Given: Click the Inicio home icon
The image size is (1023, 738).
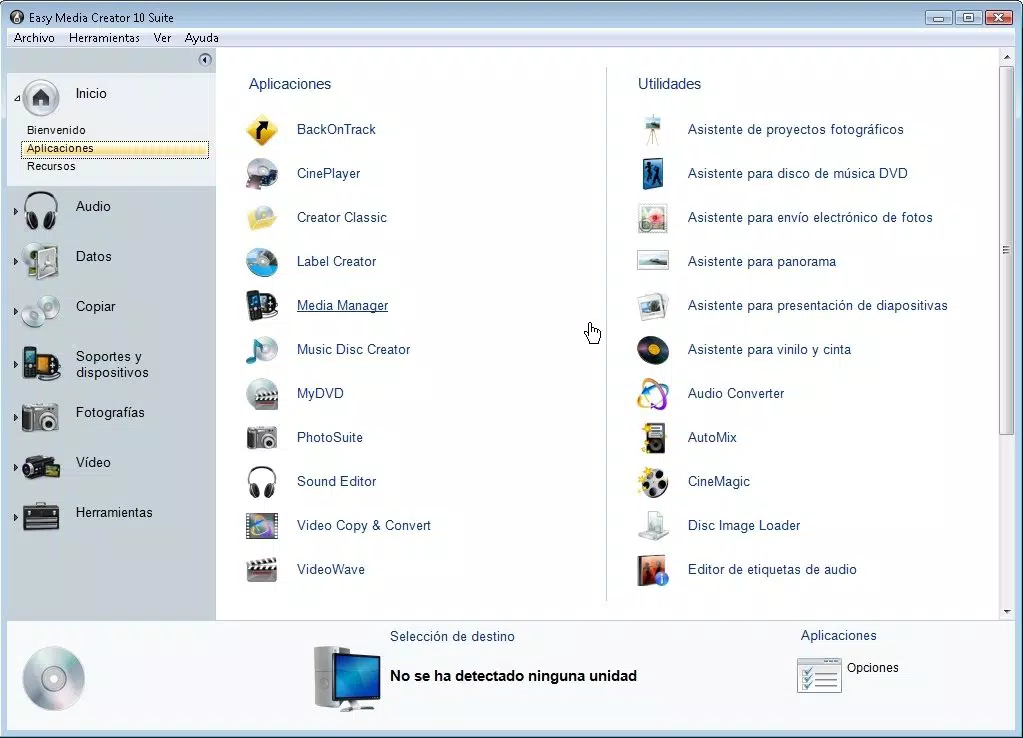Looking at the screenshot, I should pyautogui.click(x=41, y=98).
